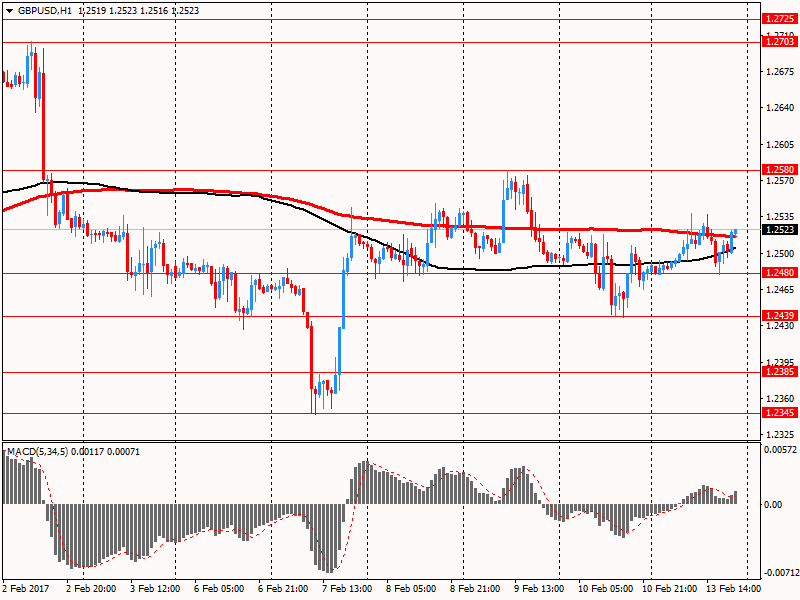Screen dimensions: 800x600
Task: Select the 1.2703 red price label
Action: point(778,42)
